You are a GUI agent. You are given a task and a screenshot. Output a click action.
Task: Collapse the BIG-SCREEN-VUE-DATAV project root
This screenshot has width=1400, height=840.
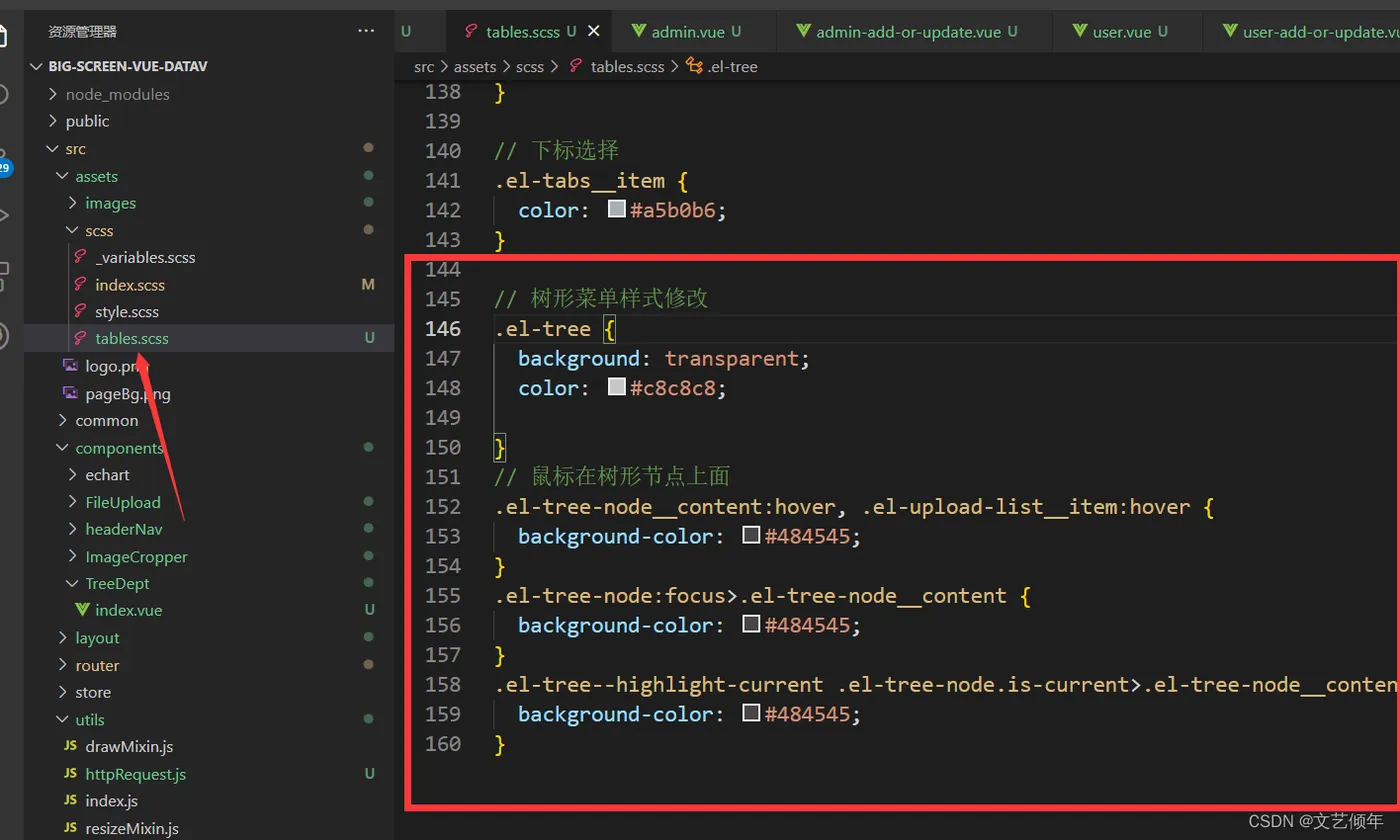point(37,66)
